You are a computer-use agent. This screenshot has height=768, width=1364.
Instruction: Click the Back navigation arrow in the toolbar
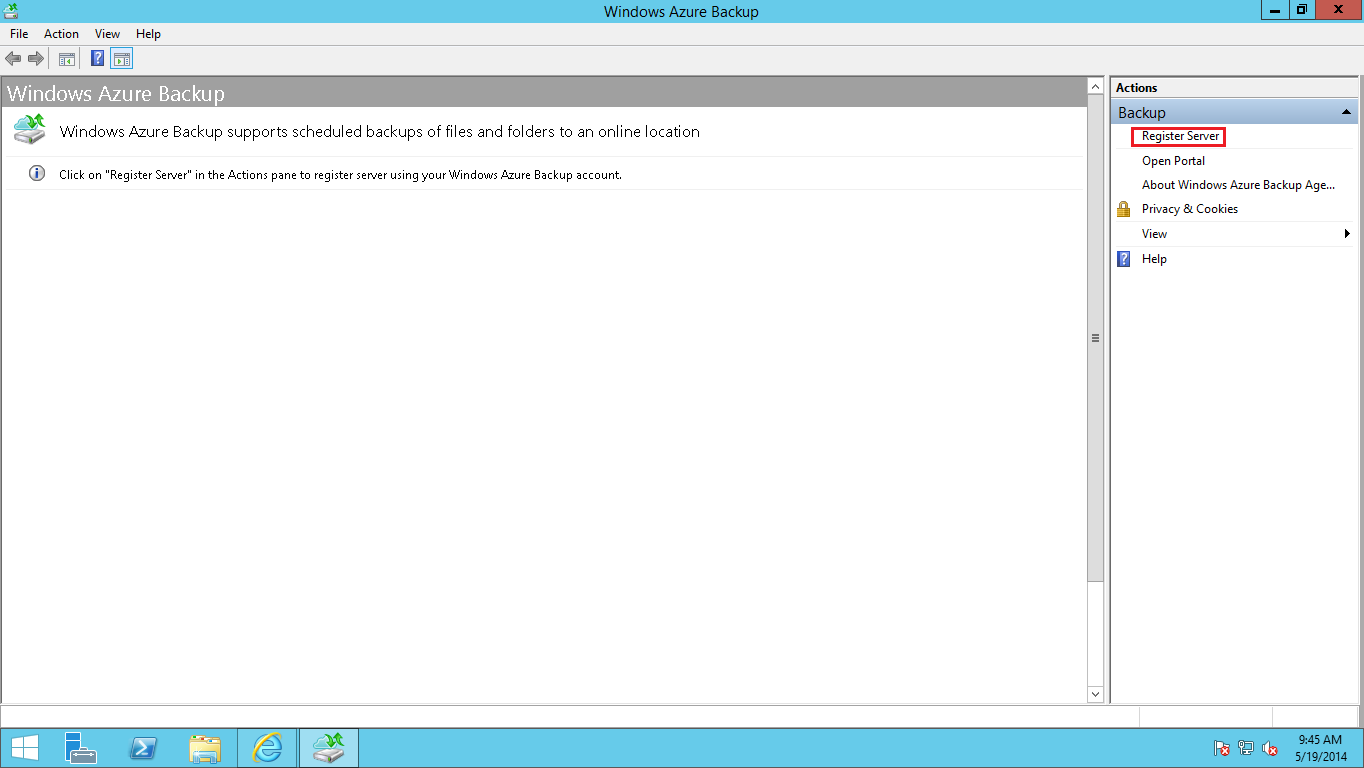[13, 58]
